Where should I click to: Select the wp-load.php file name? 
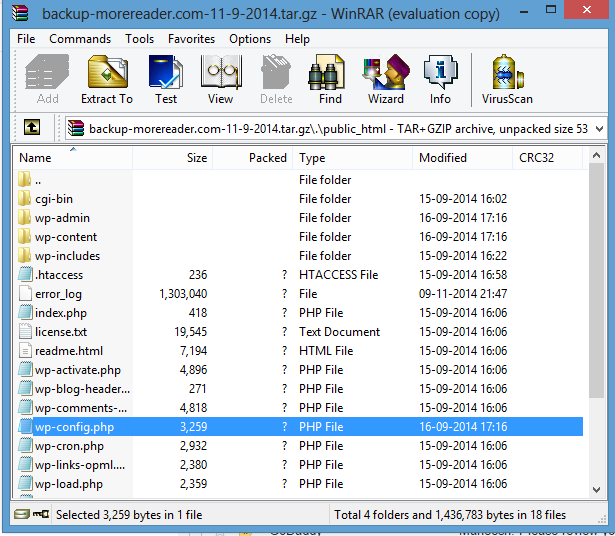[69, 484]
